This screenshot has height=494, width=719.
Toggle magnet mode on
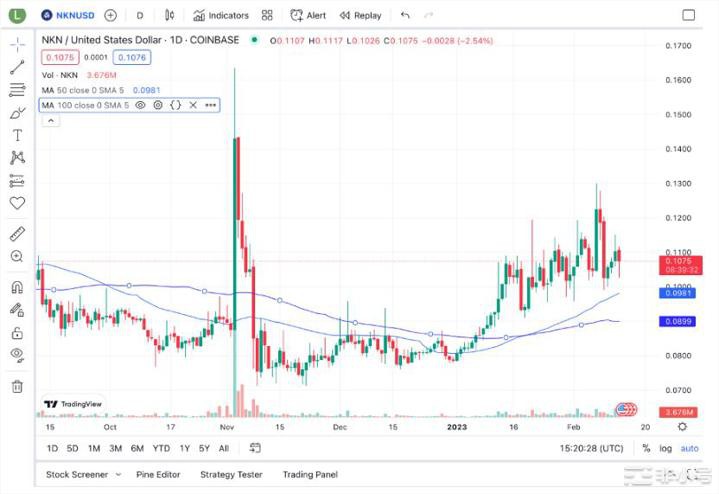pos(17,289)
